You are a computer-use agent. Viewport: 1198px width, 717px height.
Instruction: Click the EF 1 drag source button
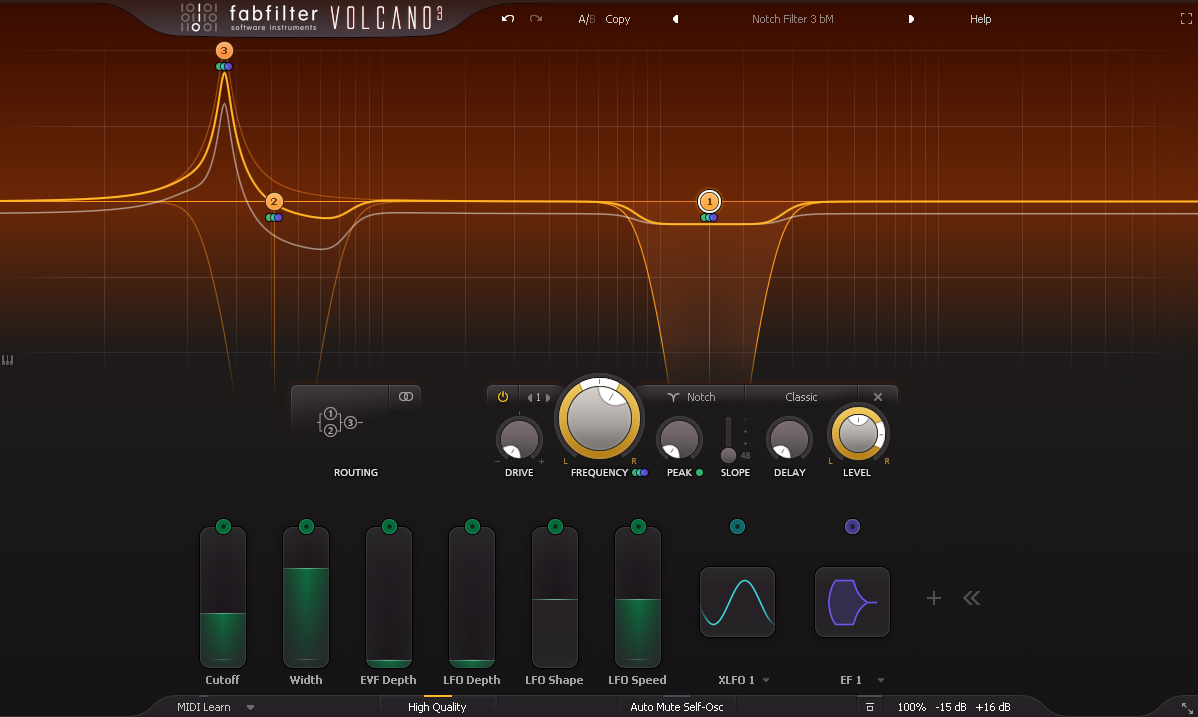point(852,526)
